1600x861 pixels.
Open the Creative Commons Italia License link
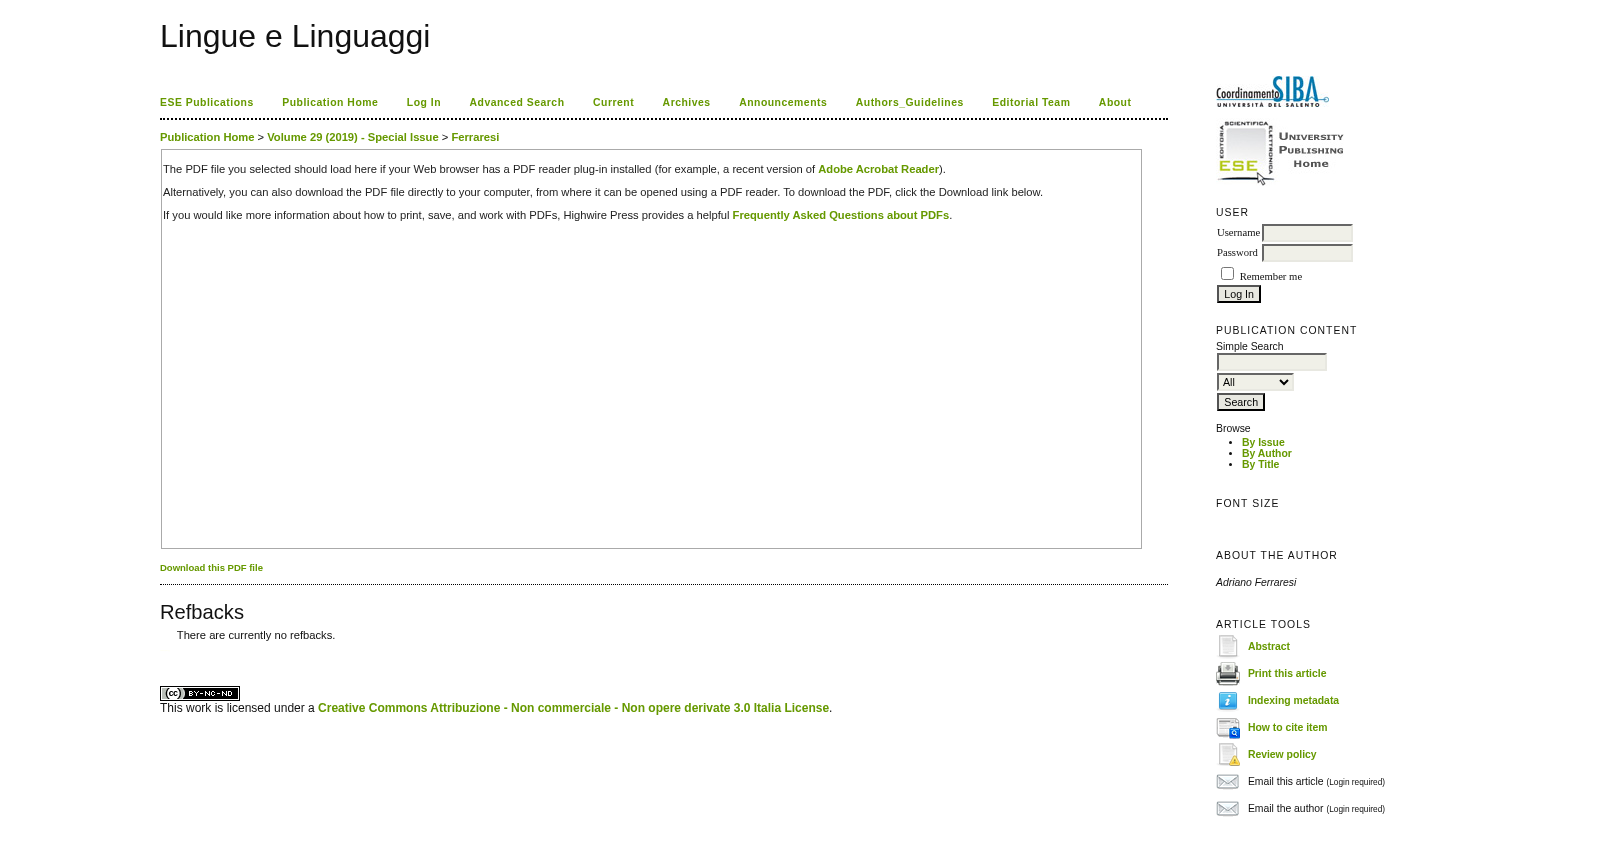pos(573,708)
